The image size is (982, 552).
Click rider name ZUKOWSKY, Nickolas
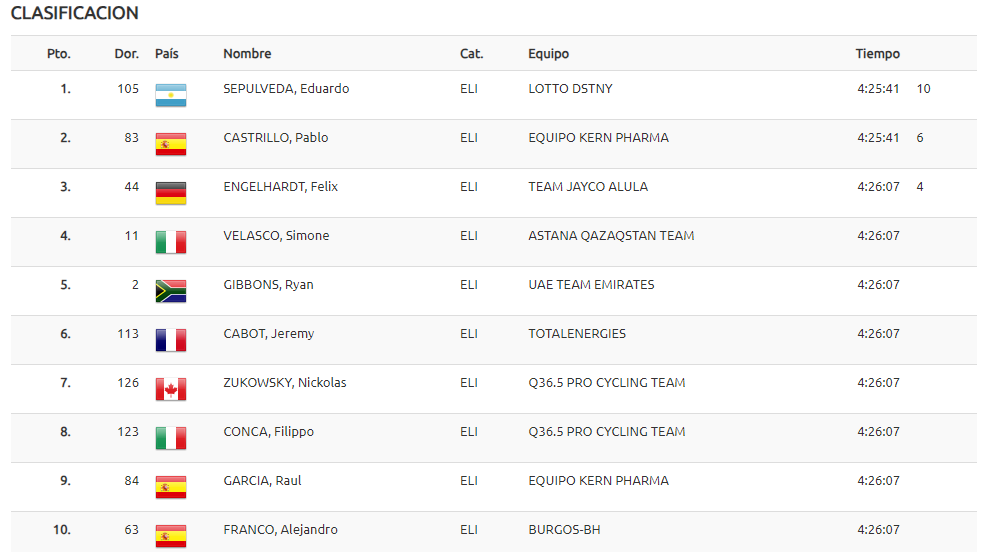(x=285, y=383)
